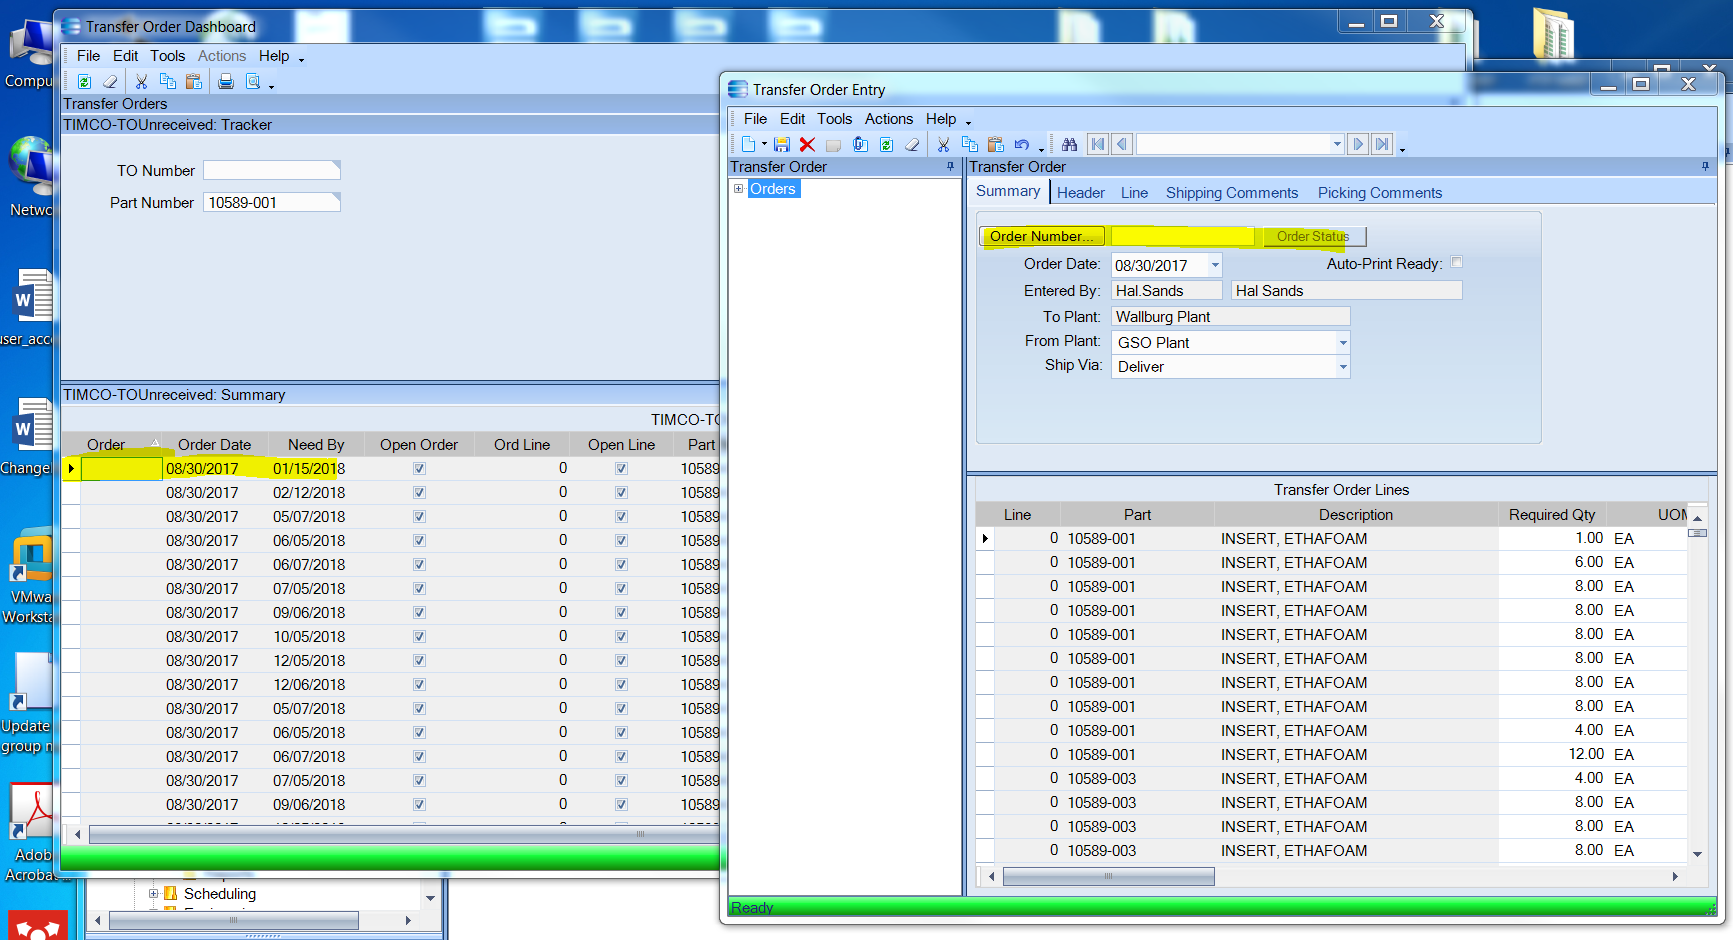
Task: Click the down arrow of Transfer Order Lines scrollbar
Action: click(x=1697, y=854)
